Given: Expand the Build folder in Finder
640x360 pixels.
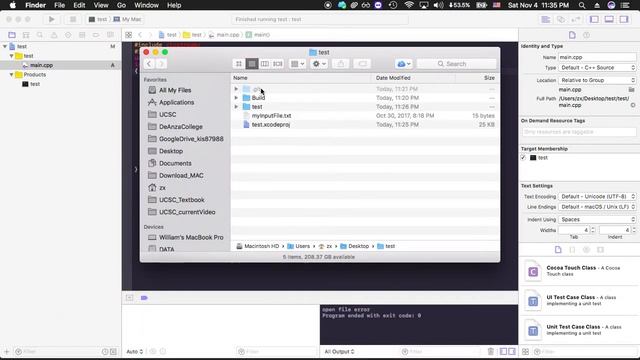Looking at the screenshot, I should (x=236, y=98).
